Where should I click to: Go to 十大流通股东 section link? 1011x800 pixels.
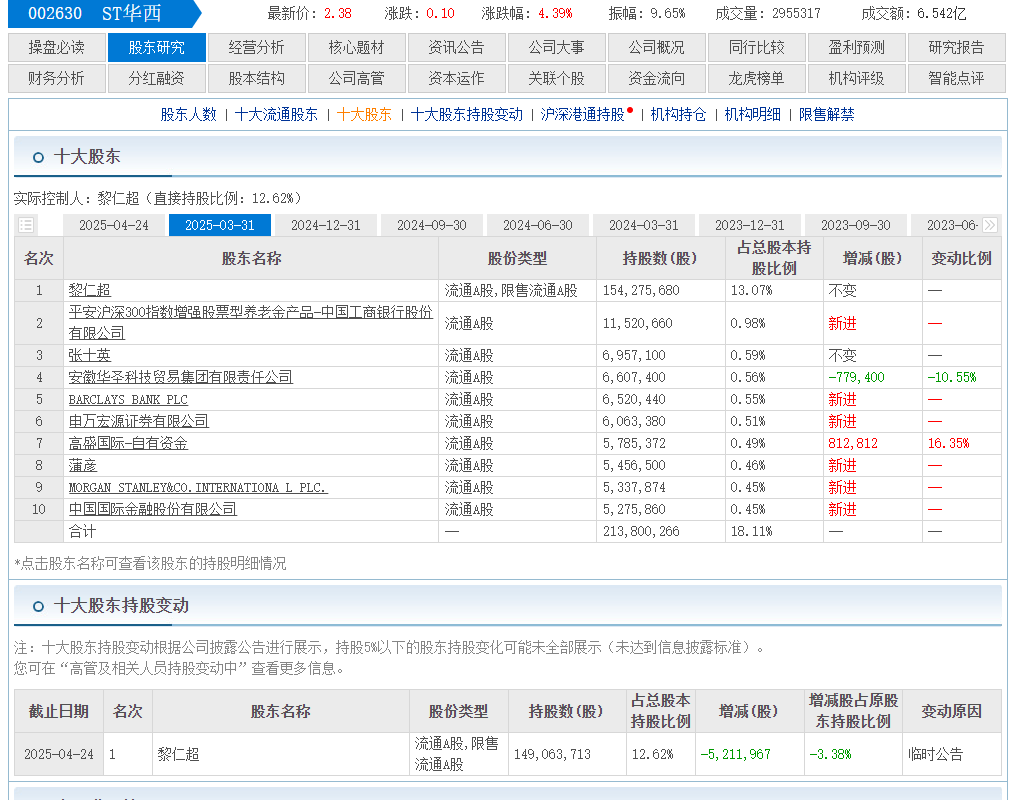276,114
